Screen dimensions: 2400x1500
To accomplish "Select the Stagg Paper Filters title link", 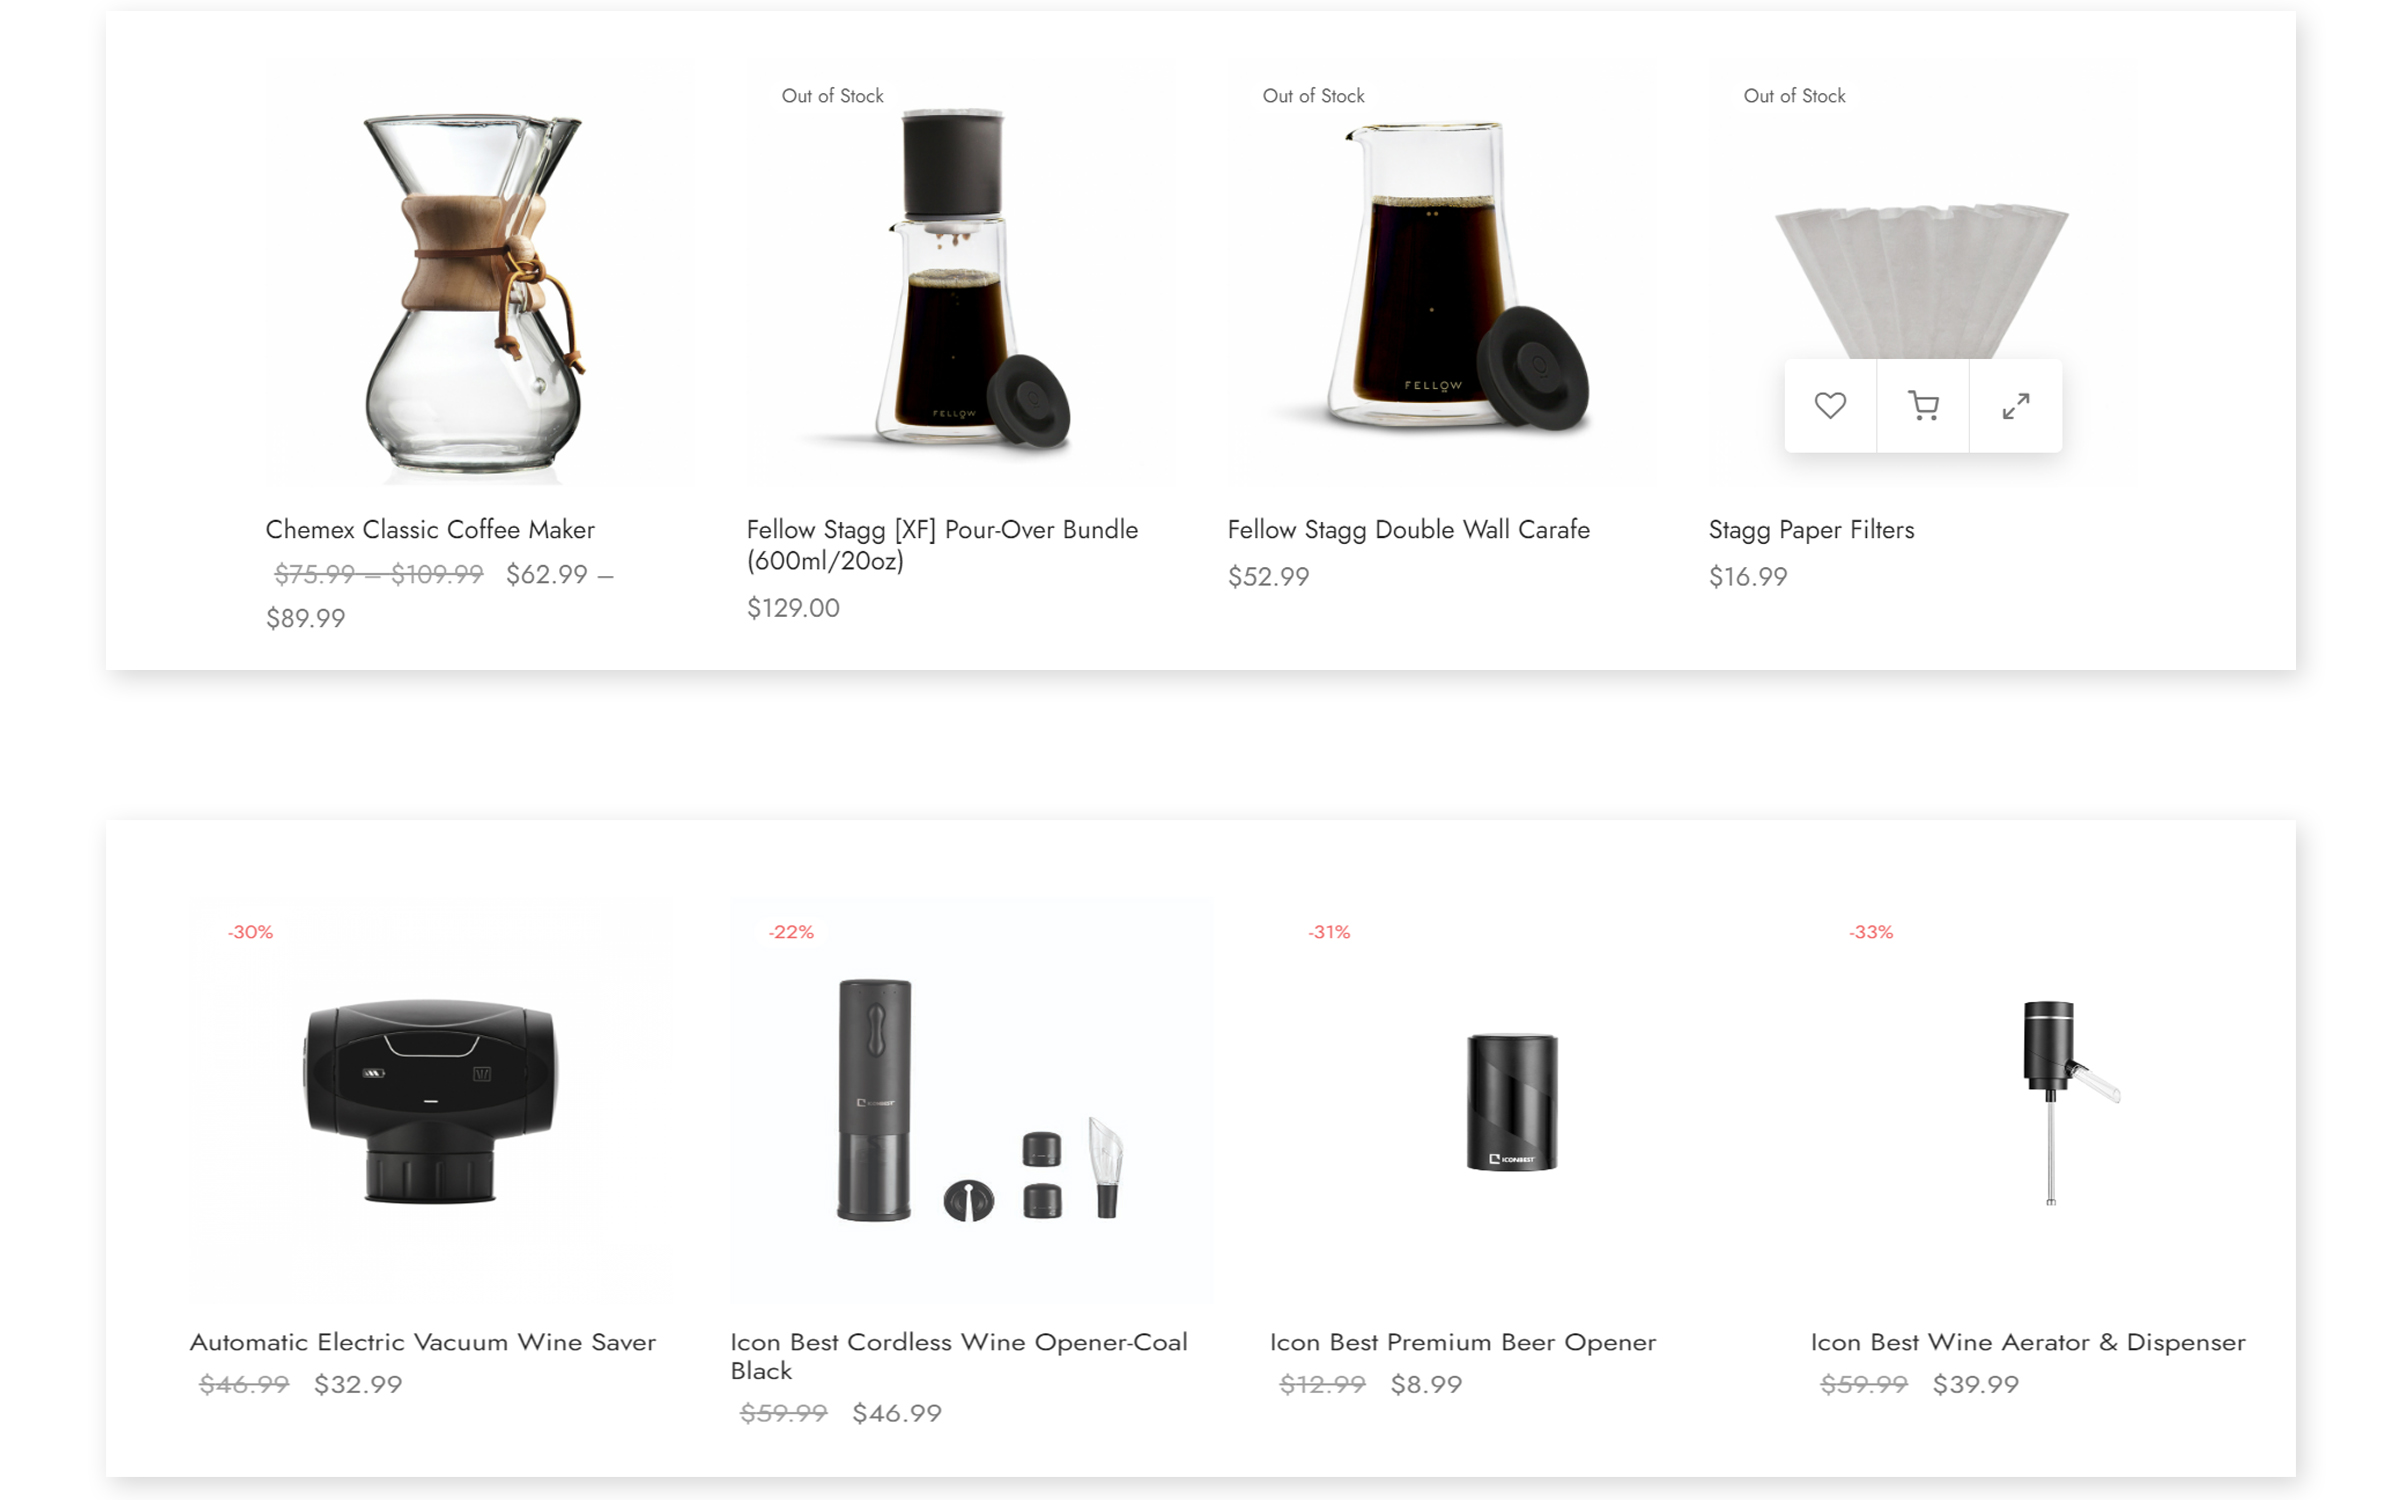I will [1811, 530].
